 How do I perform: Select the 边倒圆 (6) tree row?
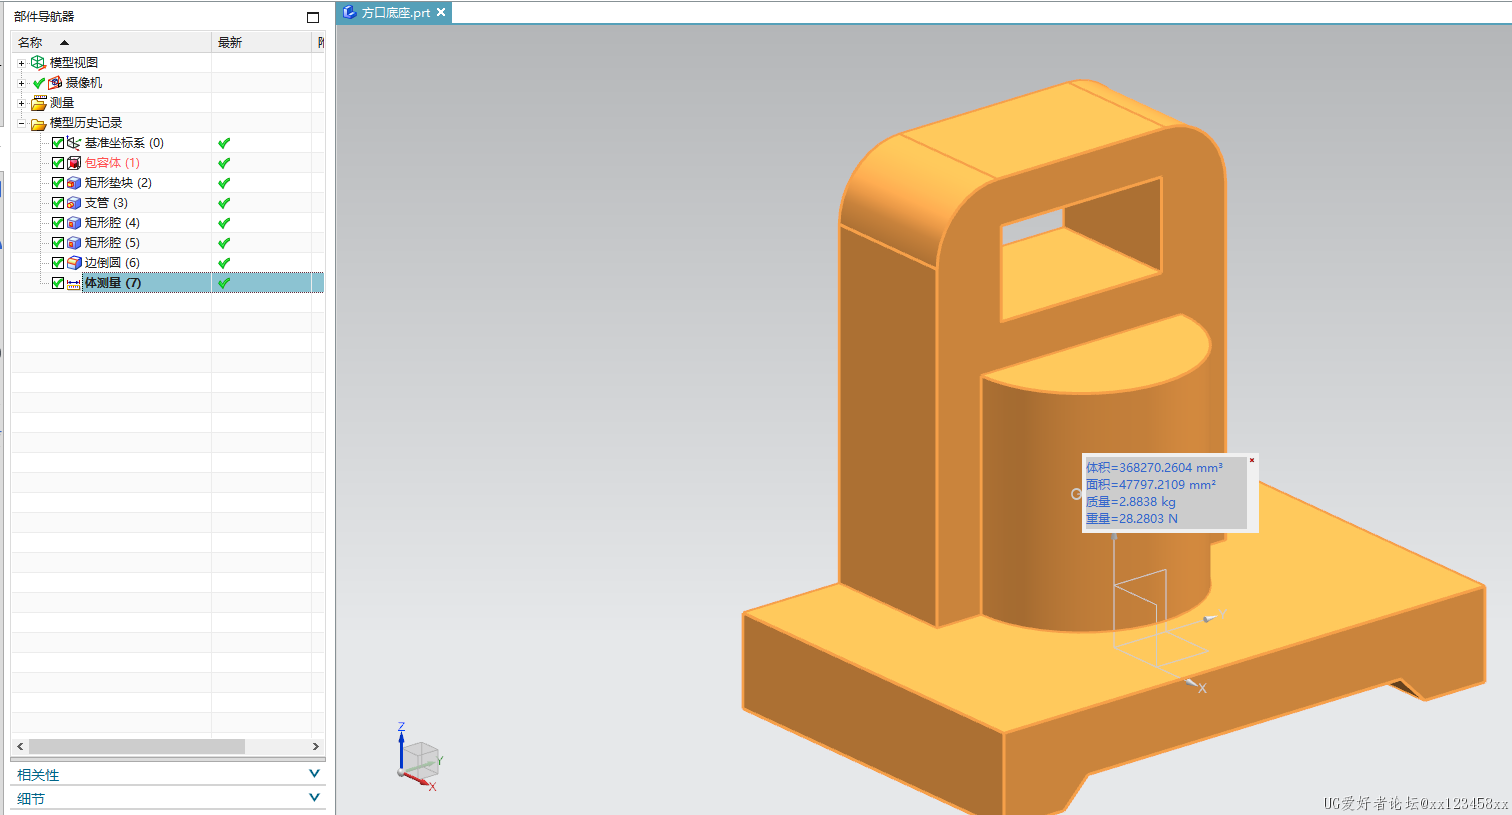167,263
